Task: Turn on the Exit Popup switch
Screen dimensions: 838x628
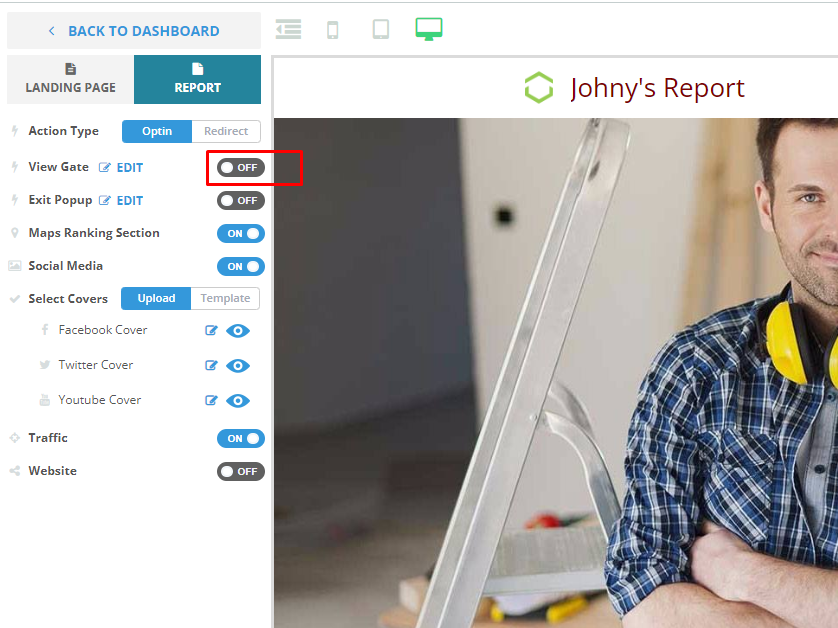Action: coord(240,201)
